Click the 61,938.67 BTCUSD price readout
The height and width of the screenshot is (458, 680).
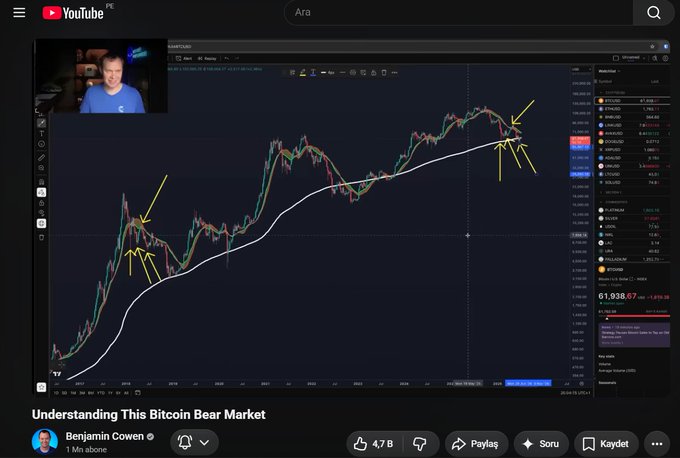pyautogui.click(x=617, y=296)
